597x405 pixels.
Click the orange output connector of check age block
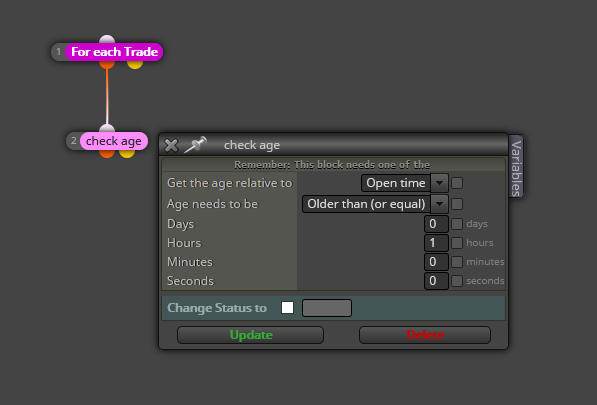pos(107,153)
